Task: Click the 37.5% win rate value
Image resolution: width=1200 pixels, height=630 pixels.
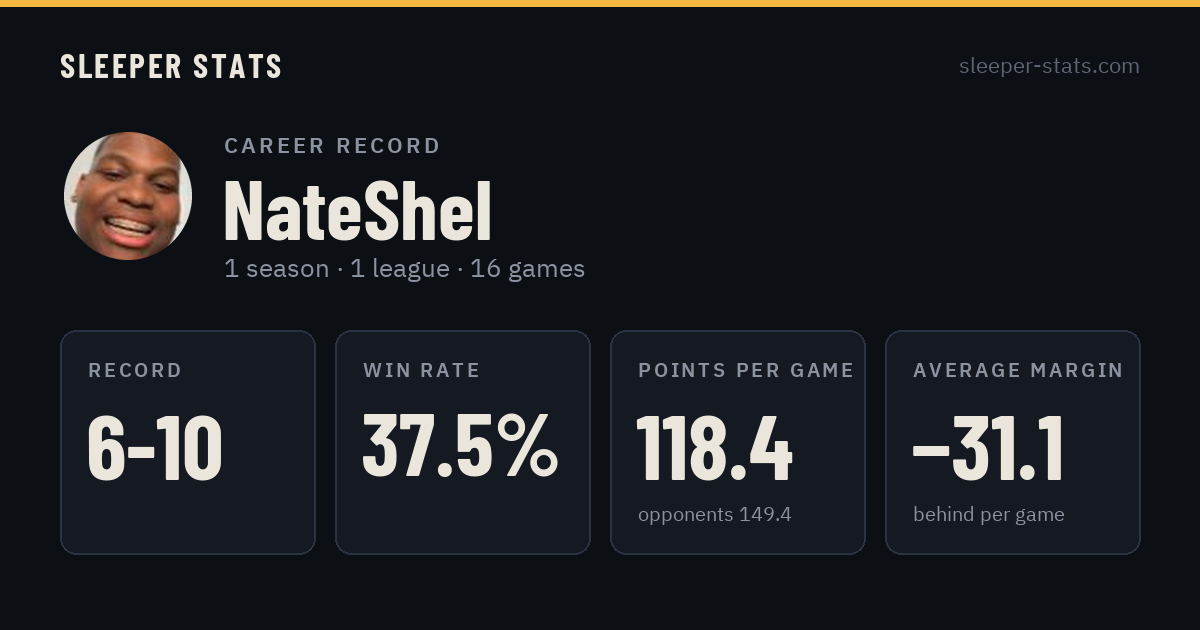Action: pyautogui.click(x=460, y=446)
